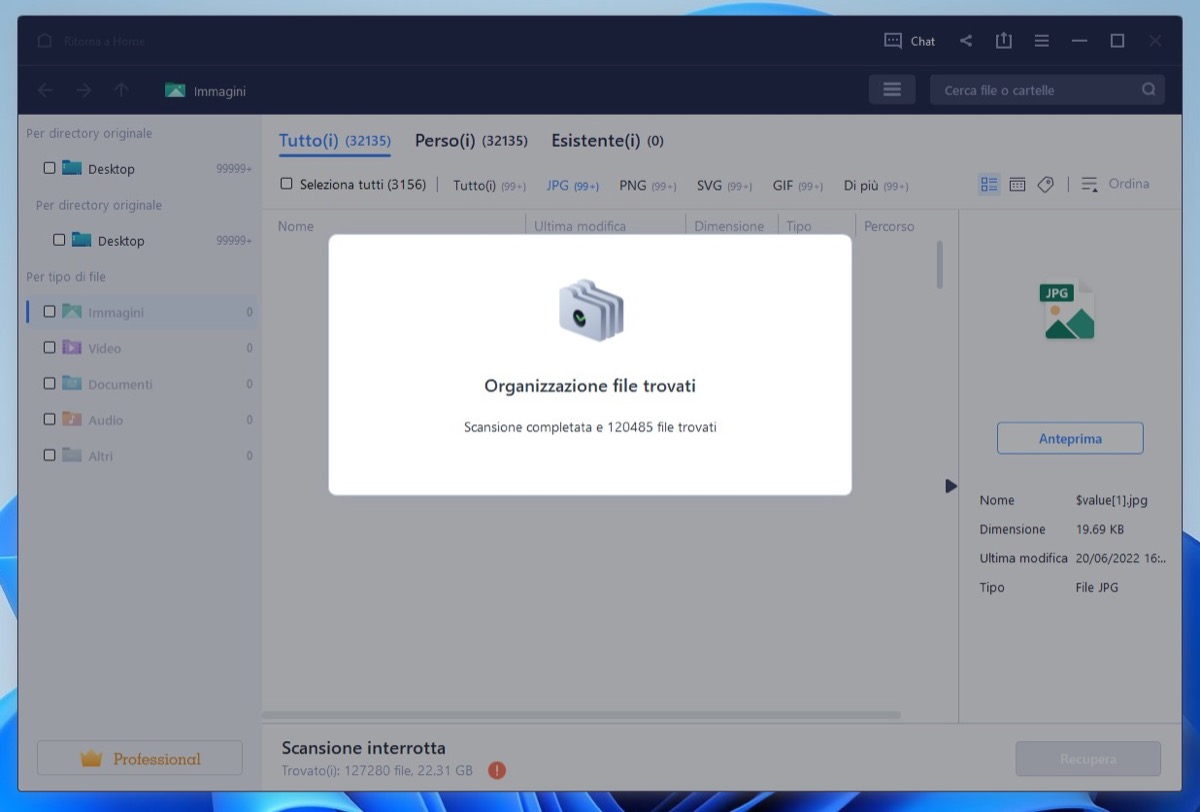Image resolution: width=1200 pixels, height=812 pixels.
Task: Collapse preview panel with the arrow
Action: [x=951, y=486]
